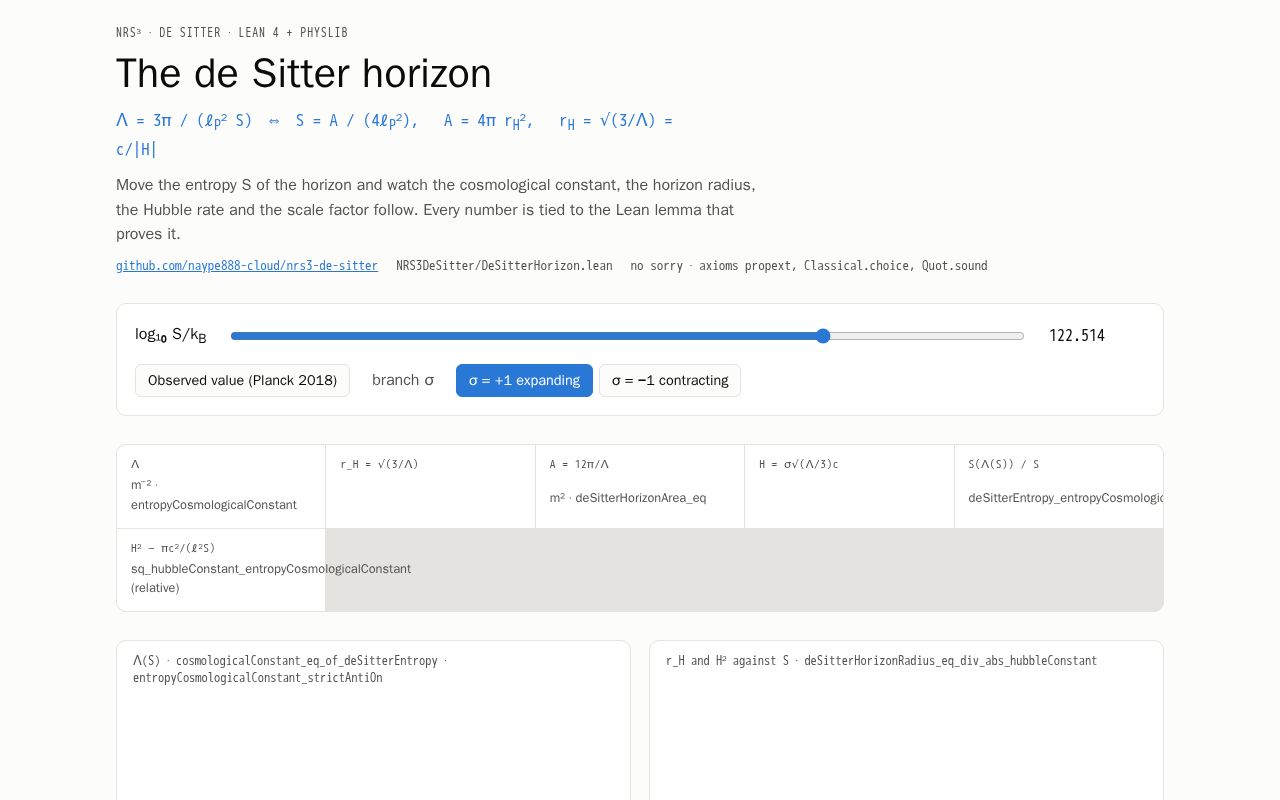Click the r_H = √(3/Λ) cell
Image resolution: width=1280 pixels, height=800 pixels.
click(x=430, y=487)
